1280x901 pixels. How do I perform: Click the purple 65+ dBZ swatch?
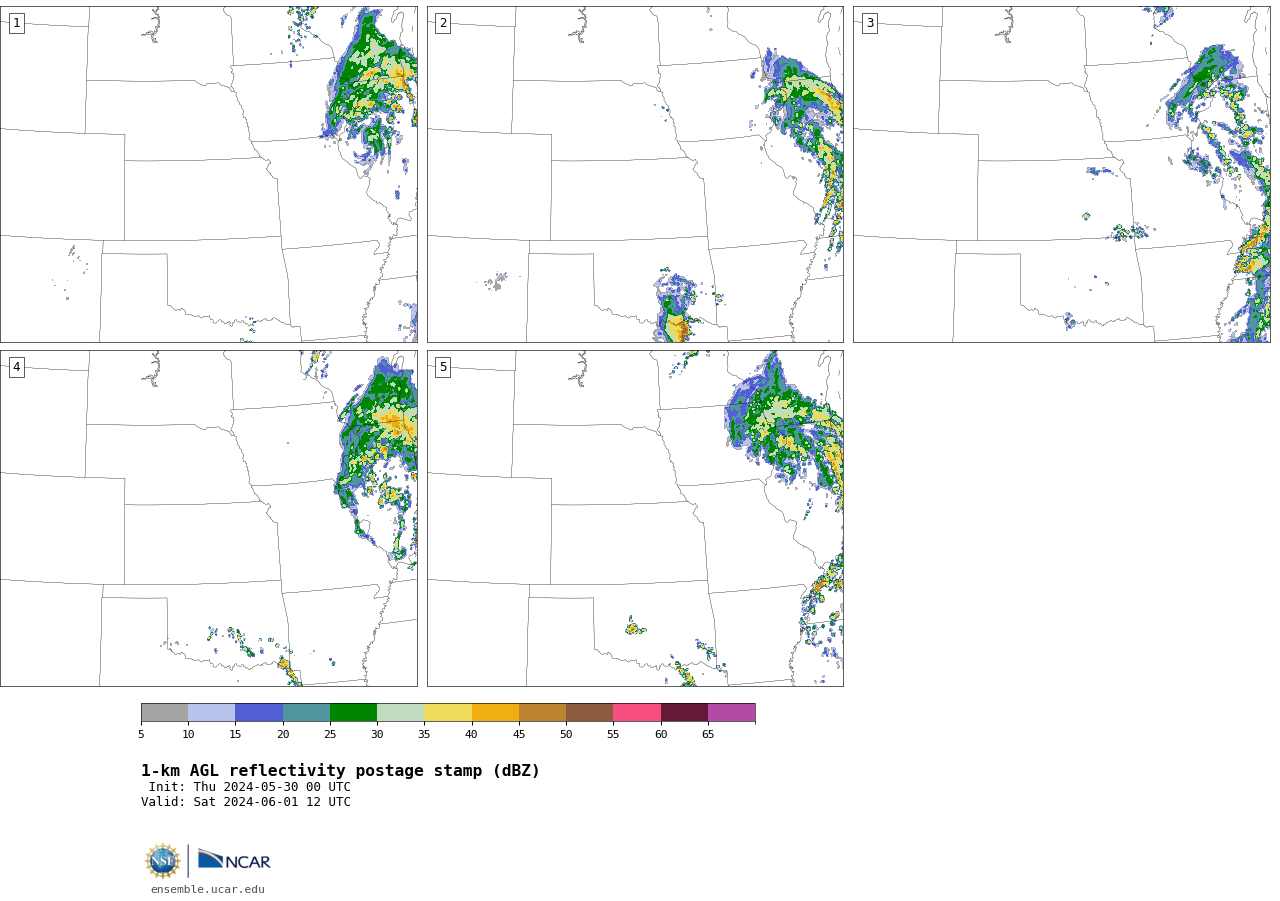click(731, 713)
